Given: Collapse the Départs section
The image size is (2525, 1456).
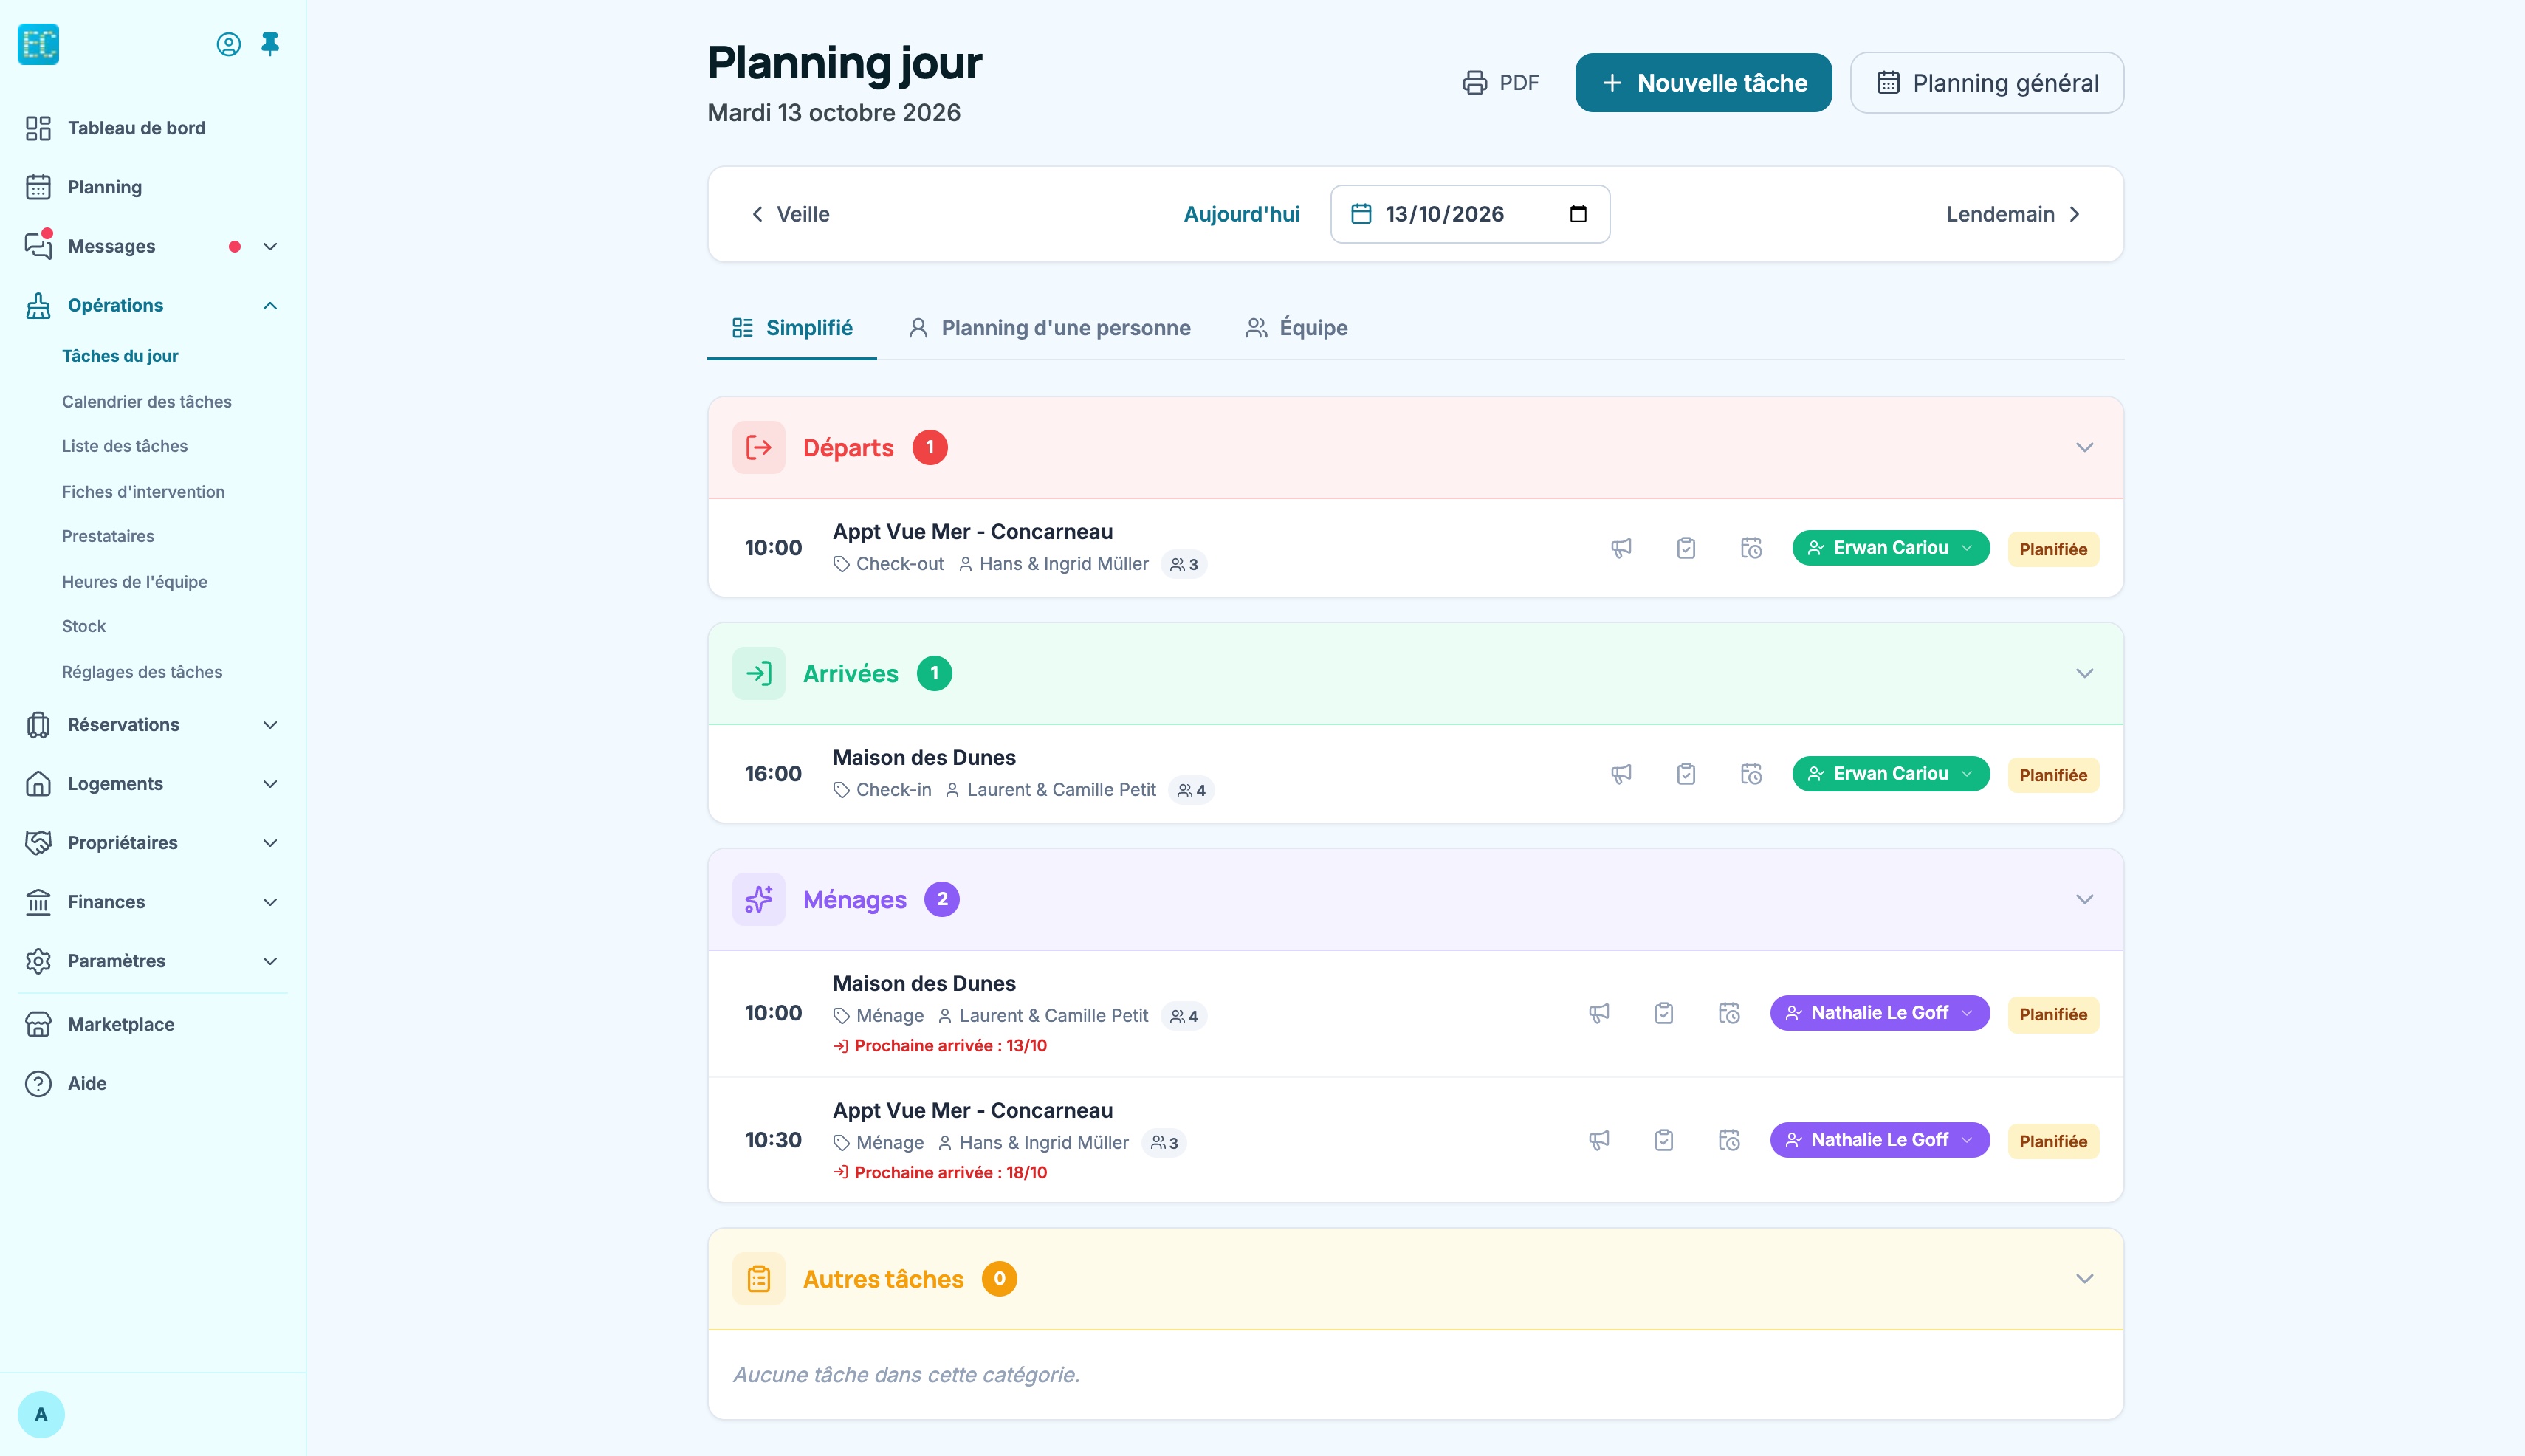Looking at the screenshot, I should [x=2084, y=447].
